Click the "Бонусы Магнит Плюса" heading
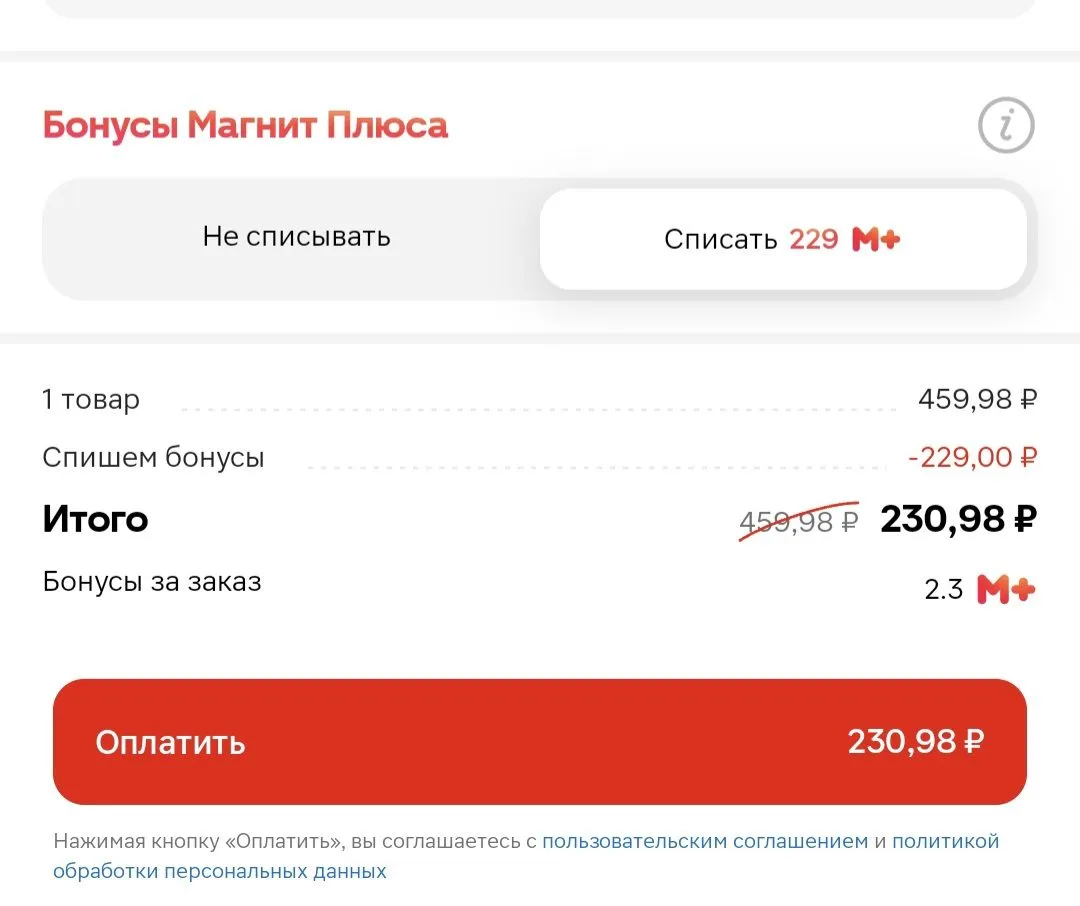The width and height of the screenshot is (1080, 906). (245, 126)
